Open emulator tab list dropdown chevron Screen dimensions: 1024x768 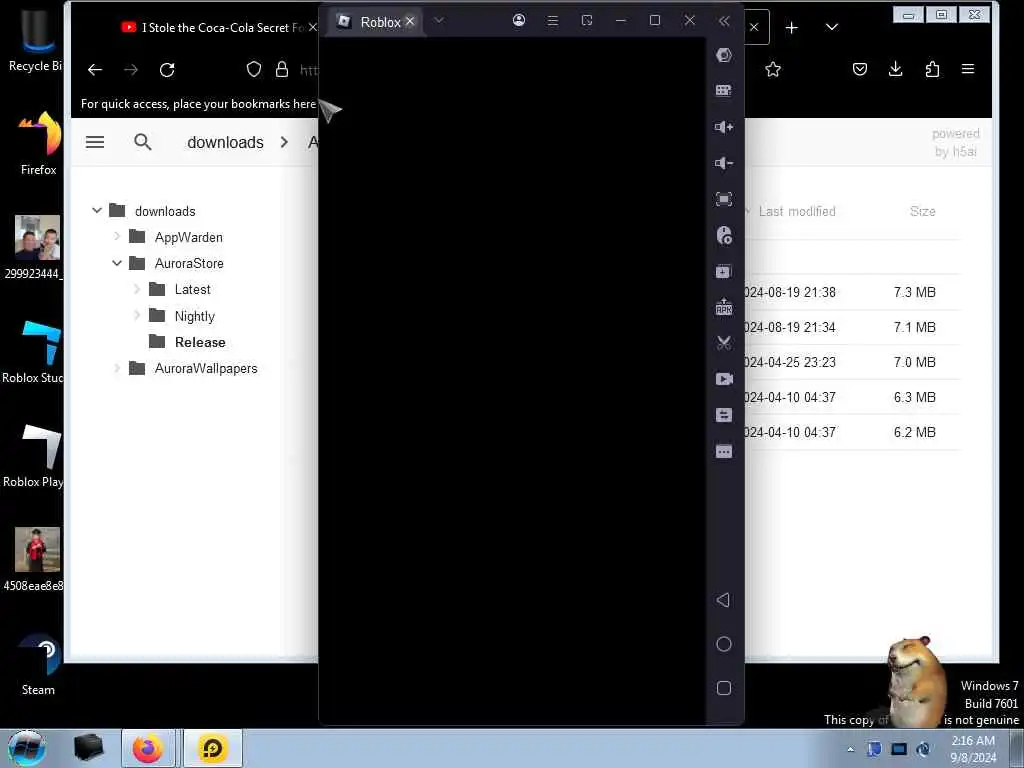coord(439,20)
